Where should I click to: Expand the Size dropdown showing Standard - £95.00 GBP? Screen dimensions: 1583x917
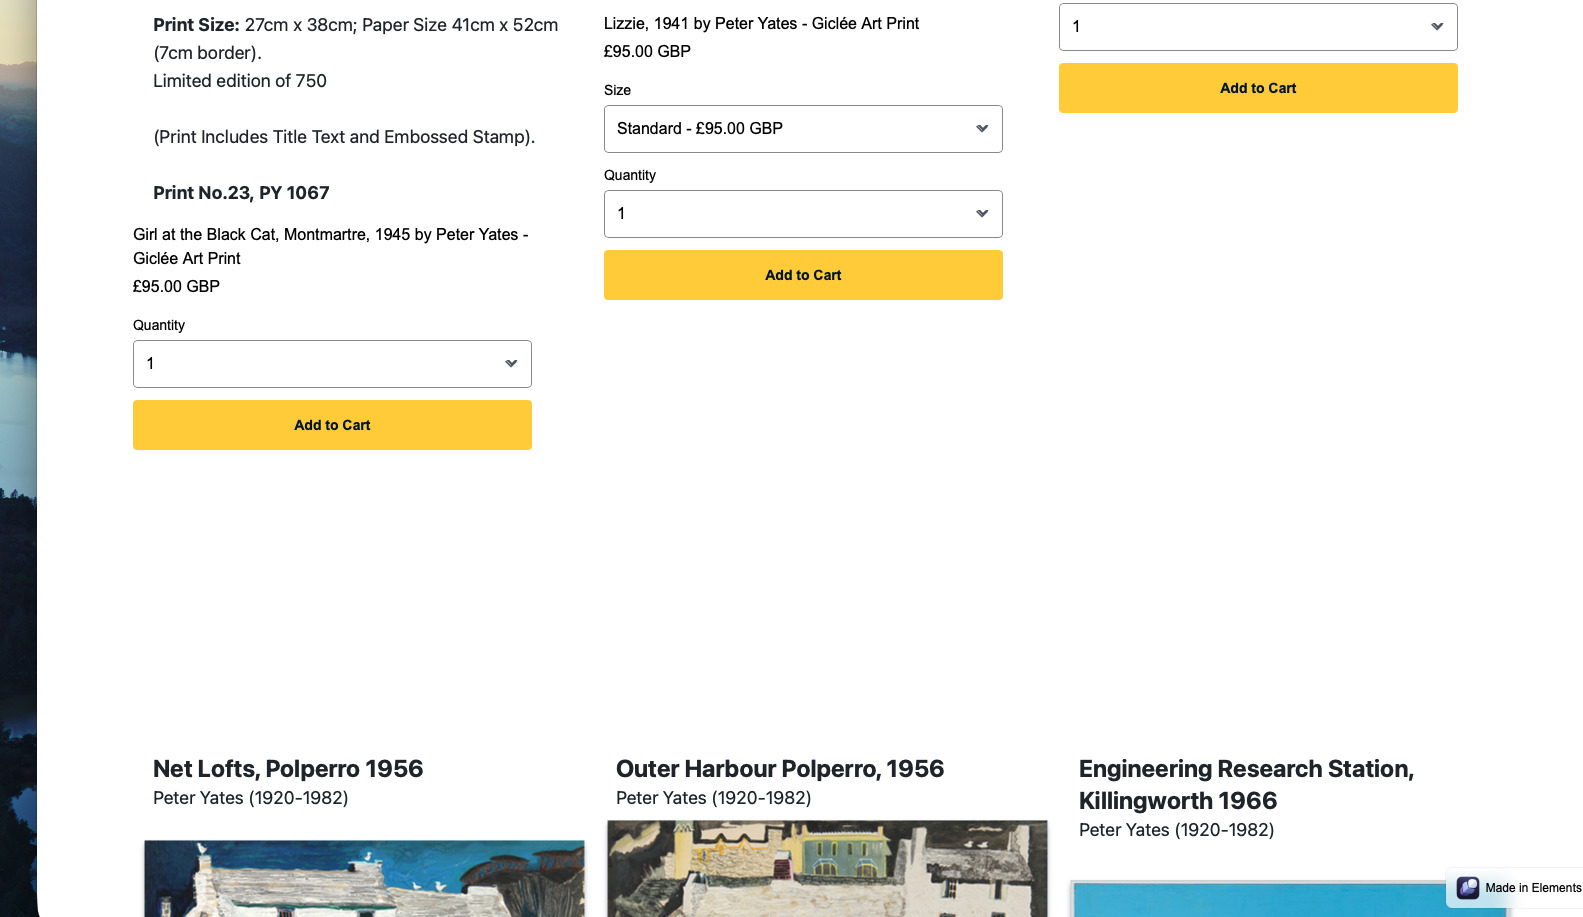[803, 129]
